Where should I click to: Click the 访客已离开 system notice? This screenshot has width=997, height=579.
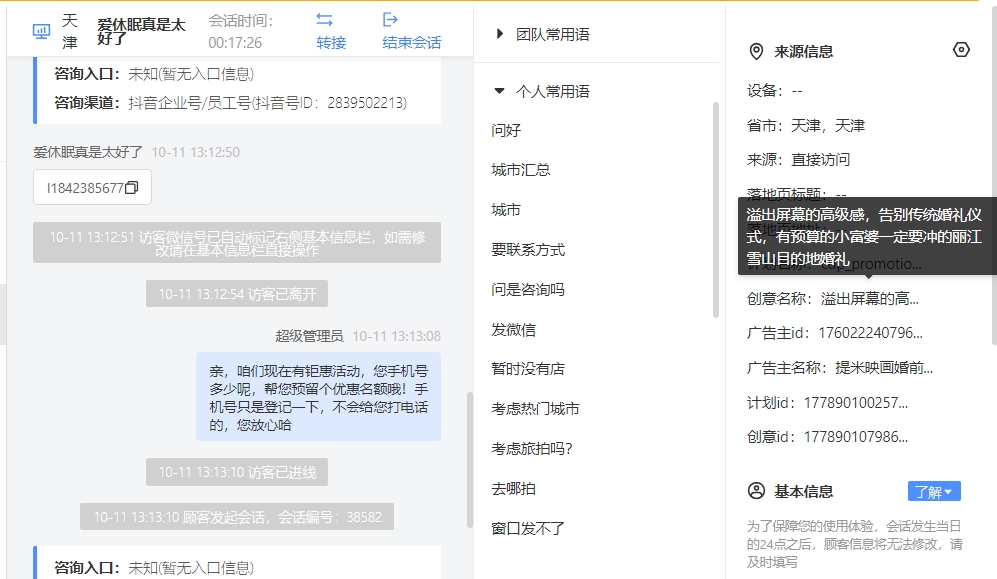237,294
